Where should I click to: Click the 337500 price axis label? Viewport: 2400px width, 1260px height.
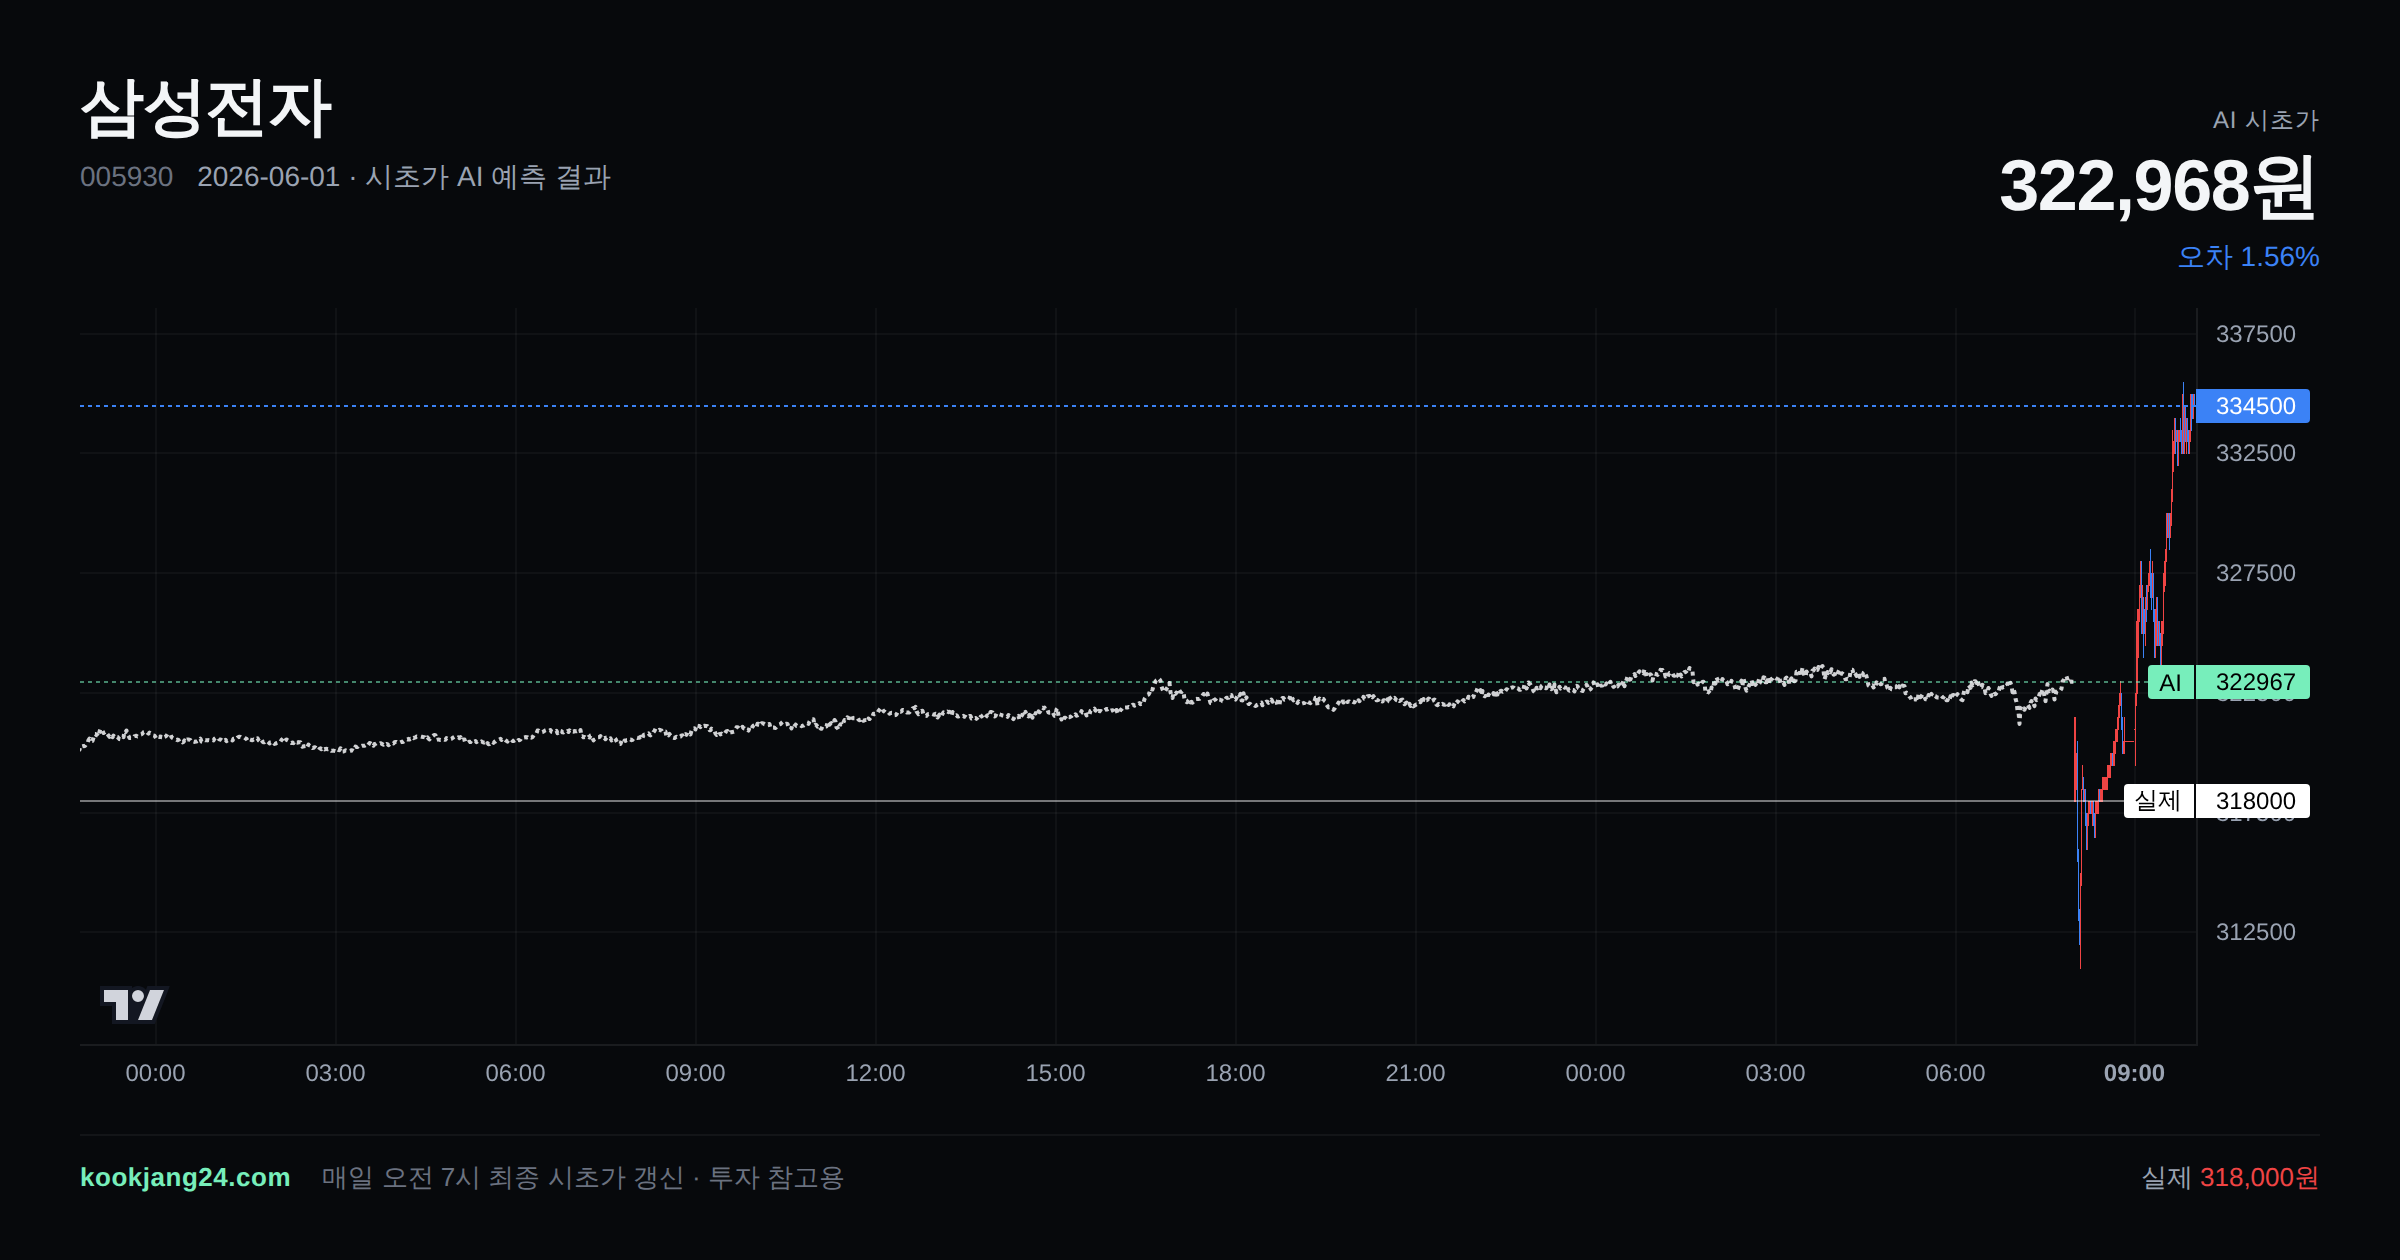click(x=2255, y=334)
